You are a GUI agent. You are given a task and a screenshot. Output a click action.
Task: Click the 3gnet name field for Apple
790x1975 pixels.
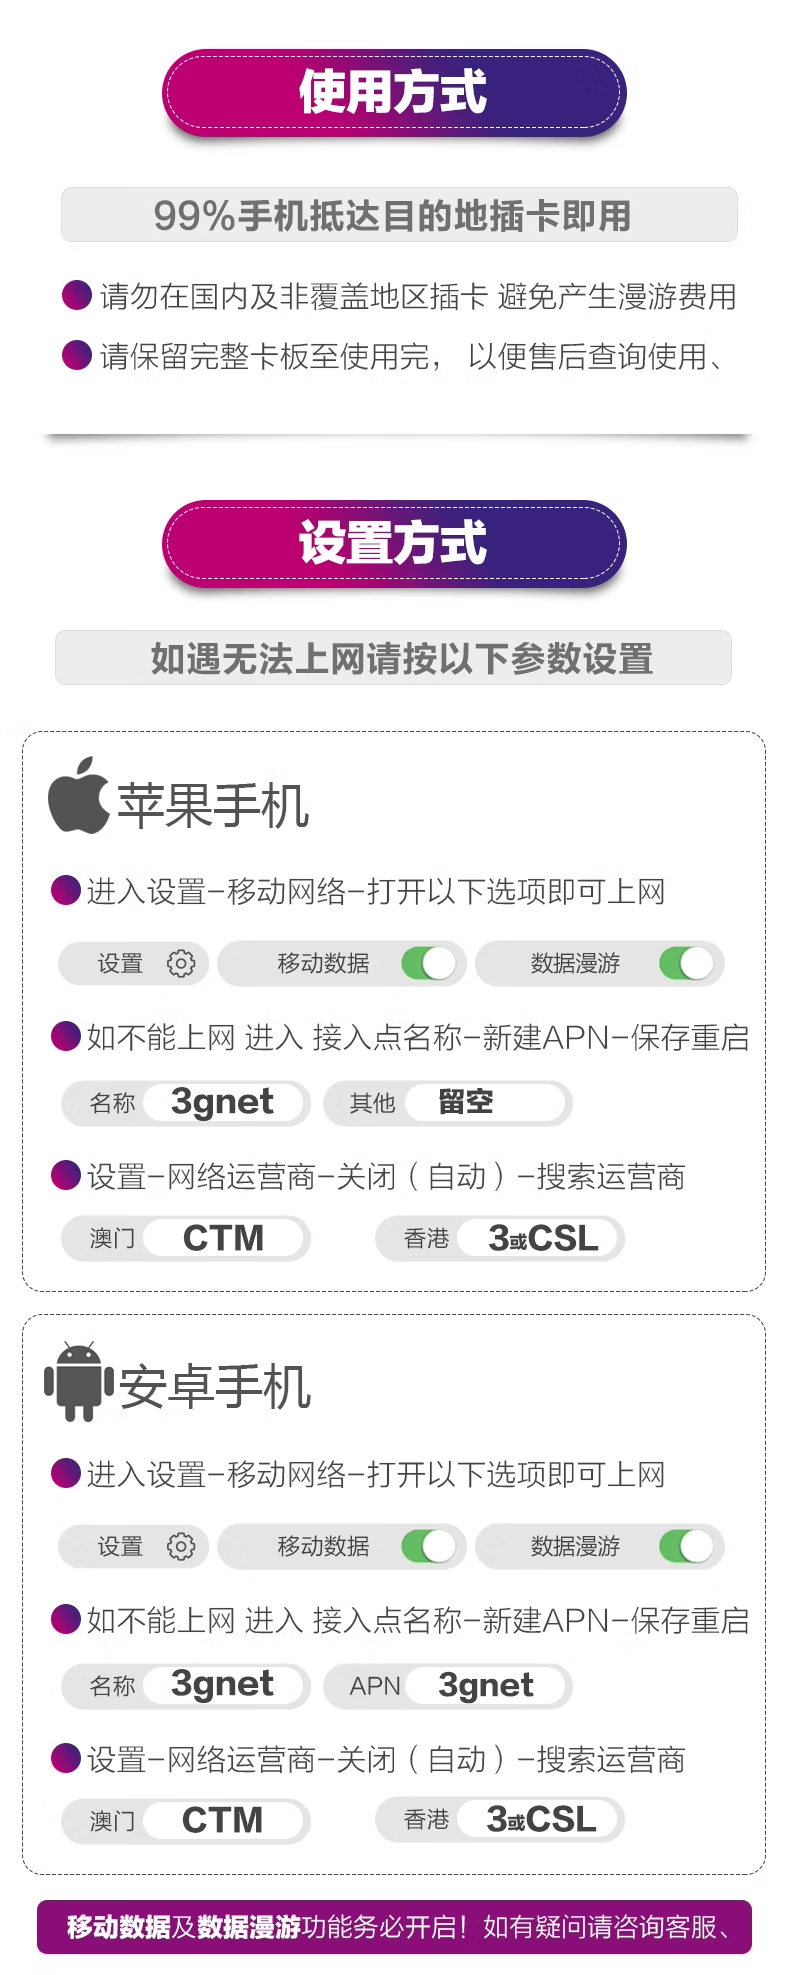[223, 1102]
